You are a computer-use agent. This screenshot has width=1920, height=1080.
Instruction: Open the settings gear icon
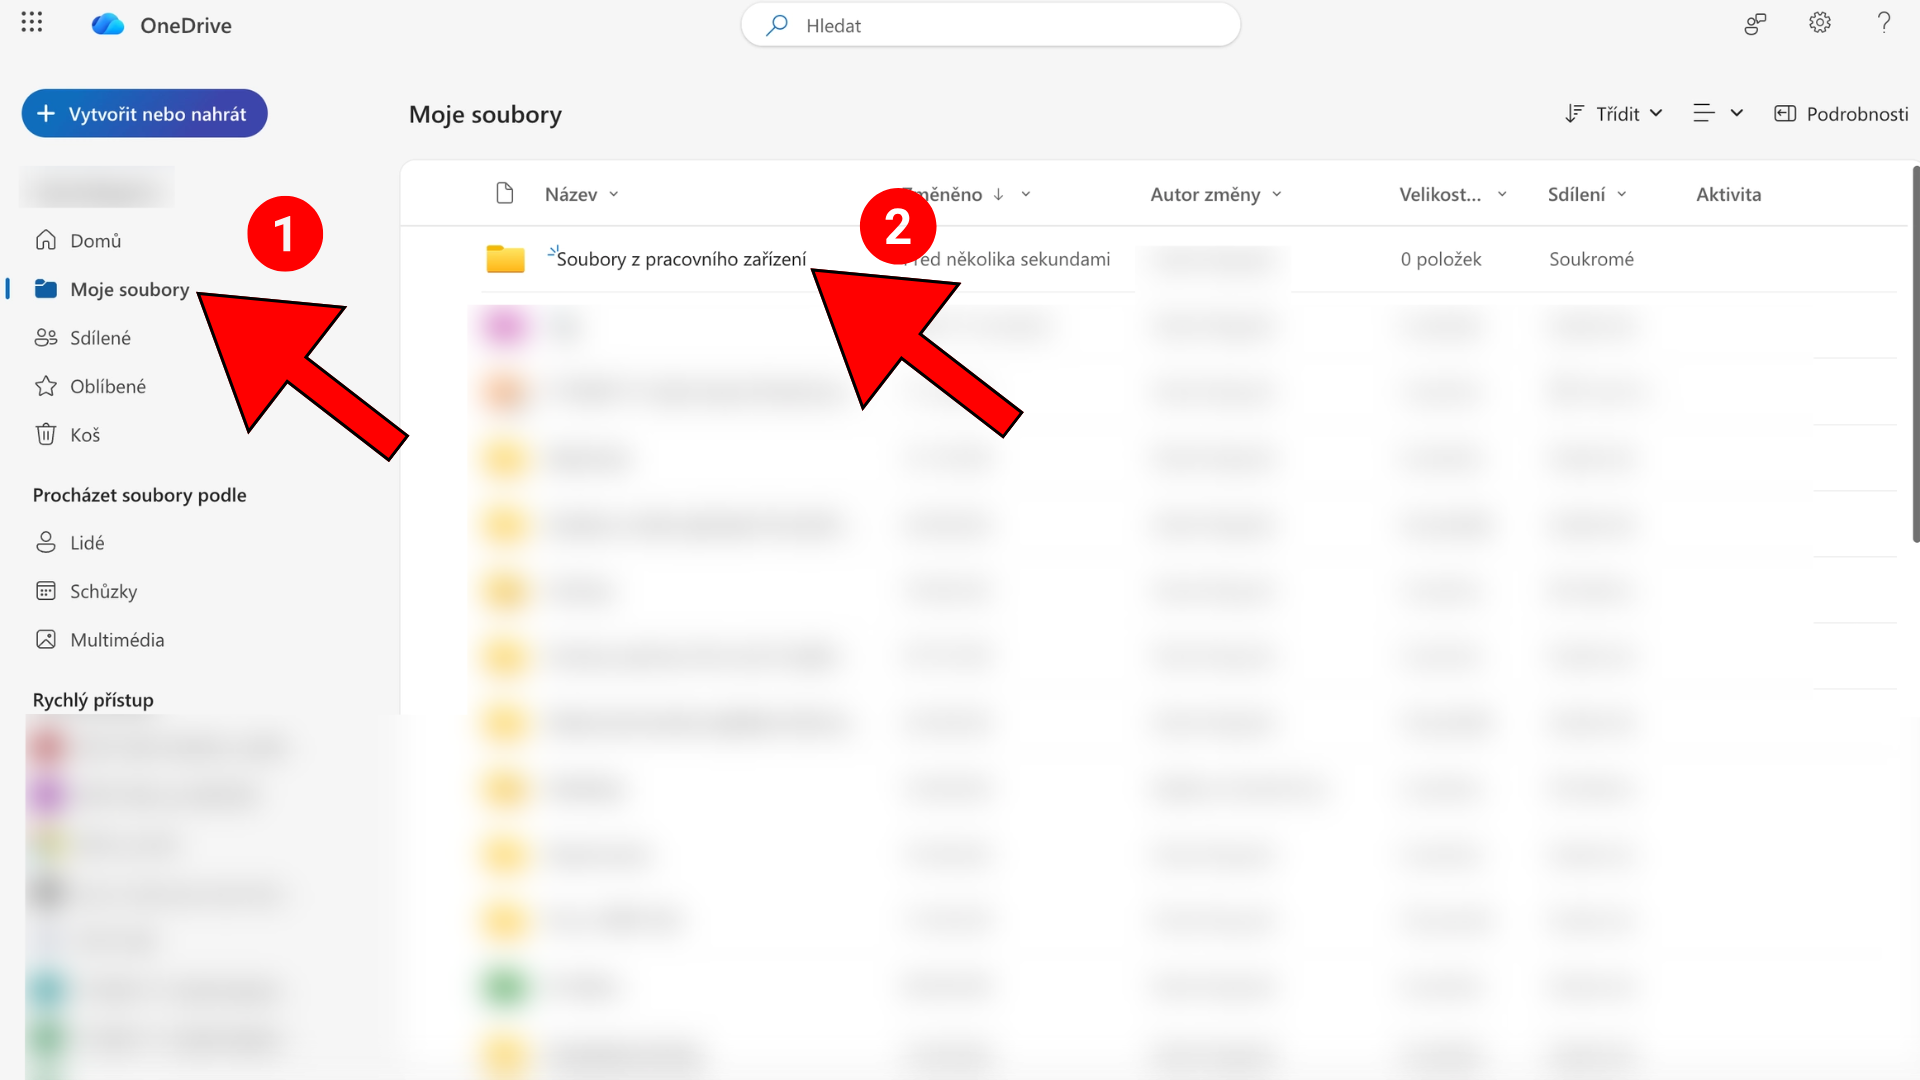pos(1820,23)
